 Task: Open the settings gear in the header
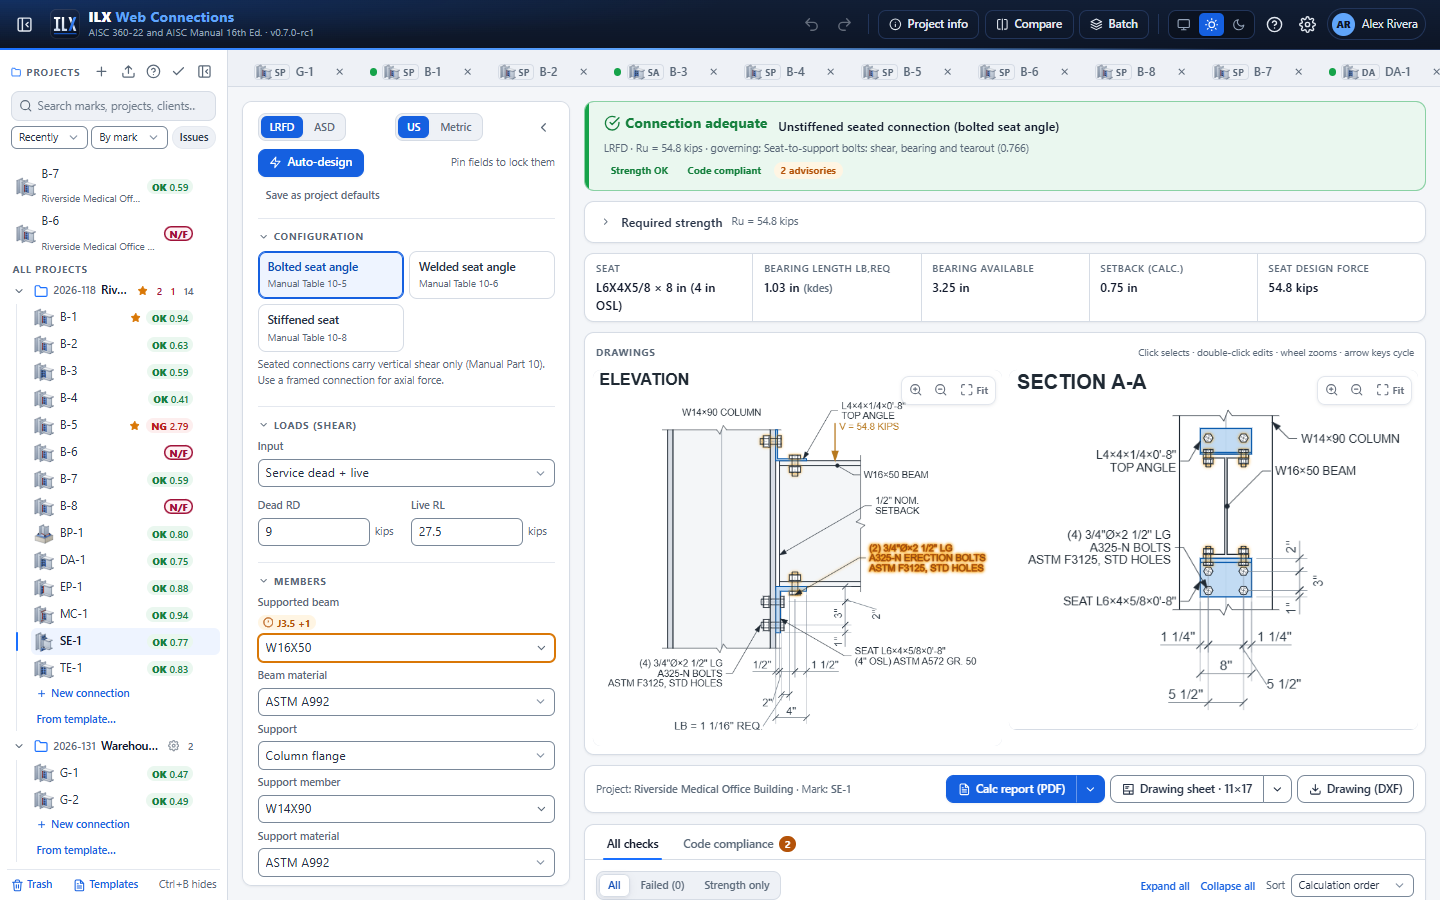click(1307, 24)
